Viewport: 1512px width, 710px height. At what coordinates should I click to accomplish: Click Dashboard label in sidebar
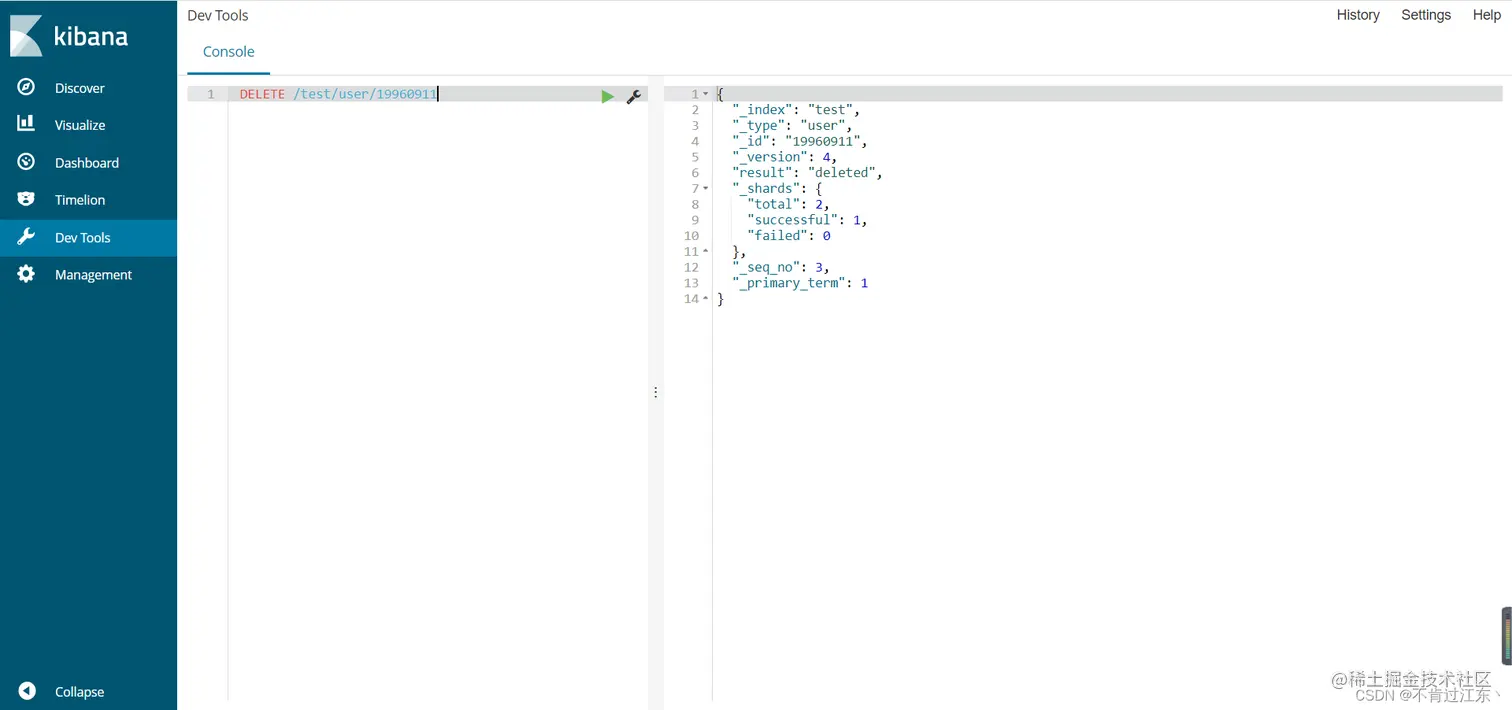(87, 163)
